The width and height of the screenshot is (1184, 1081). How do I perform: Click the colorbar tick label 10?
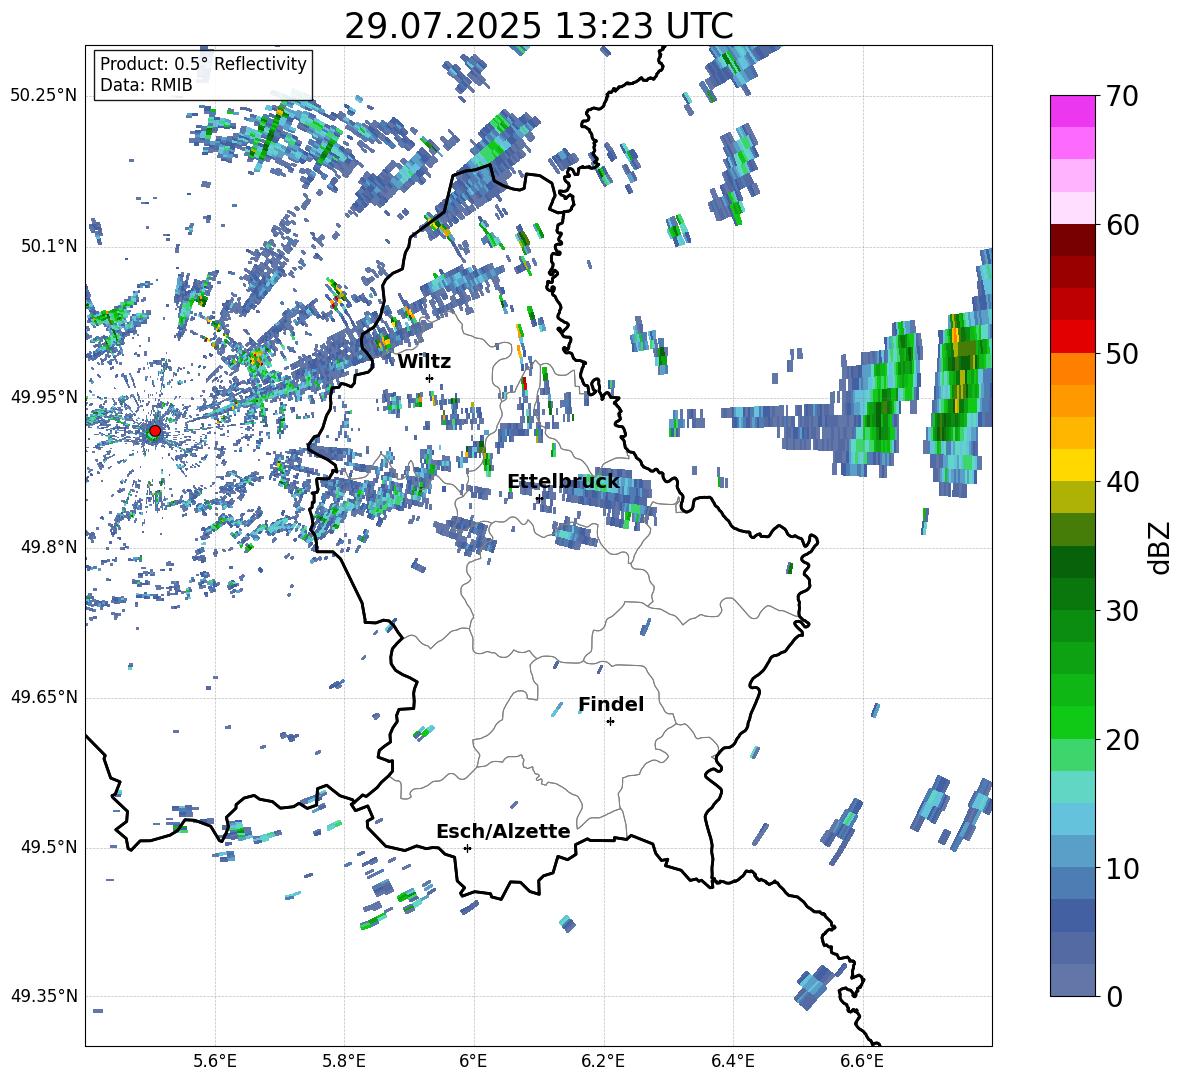[1122, 868]
